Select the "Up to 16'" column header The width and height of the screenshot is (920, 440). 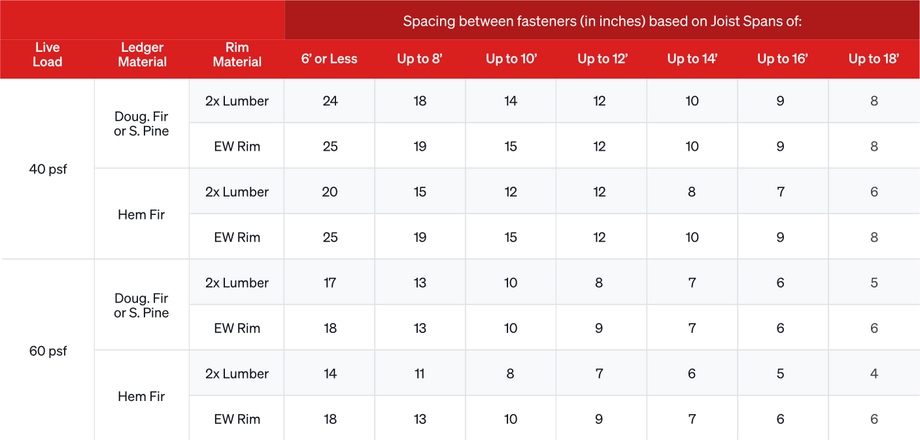(x=783, y=59)
